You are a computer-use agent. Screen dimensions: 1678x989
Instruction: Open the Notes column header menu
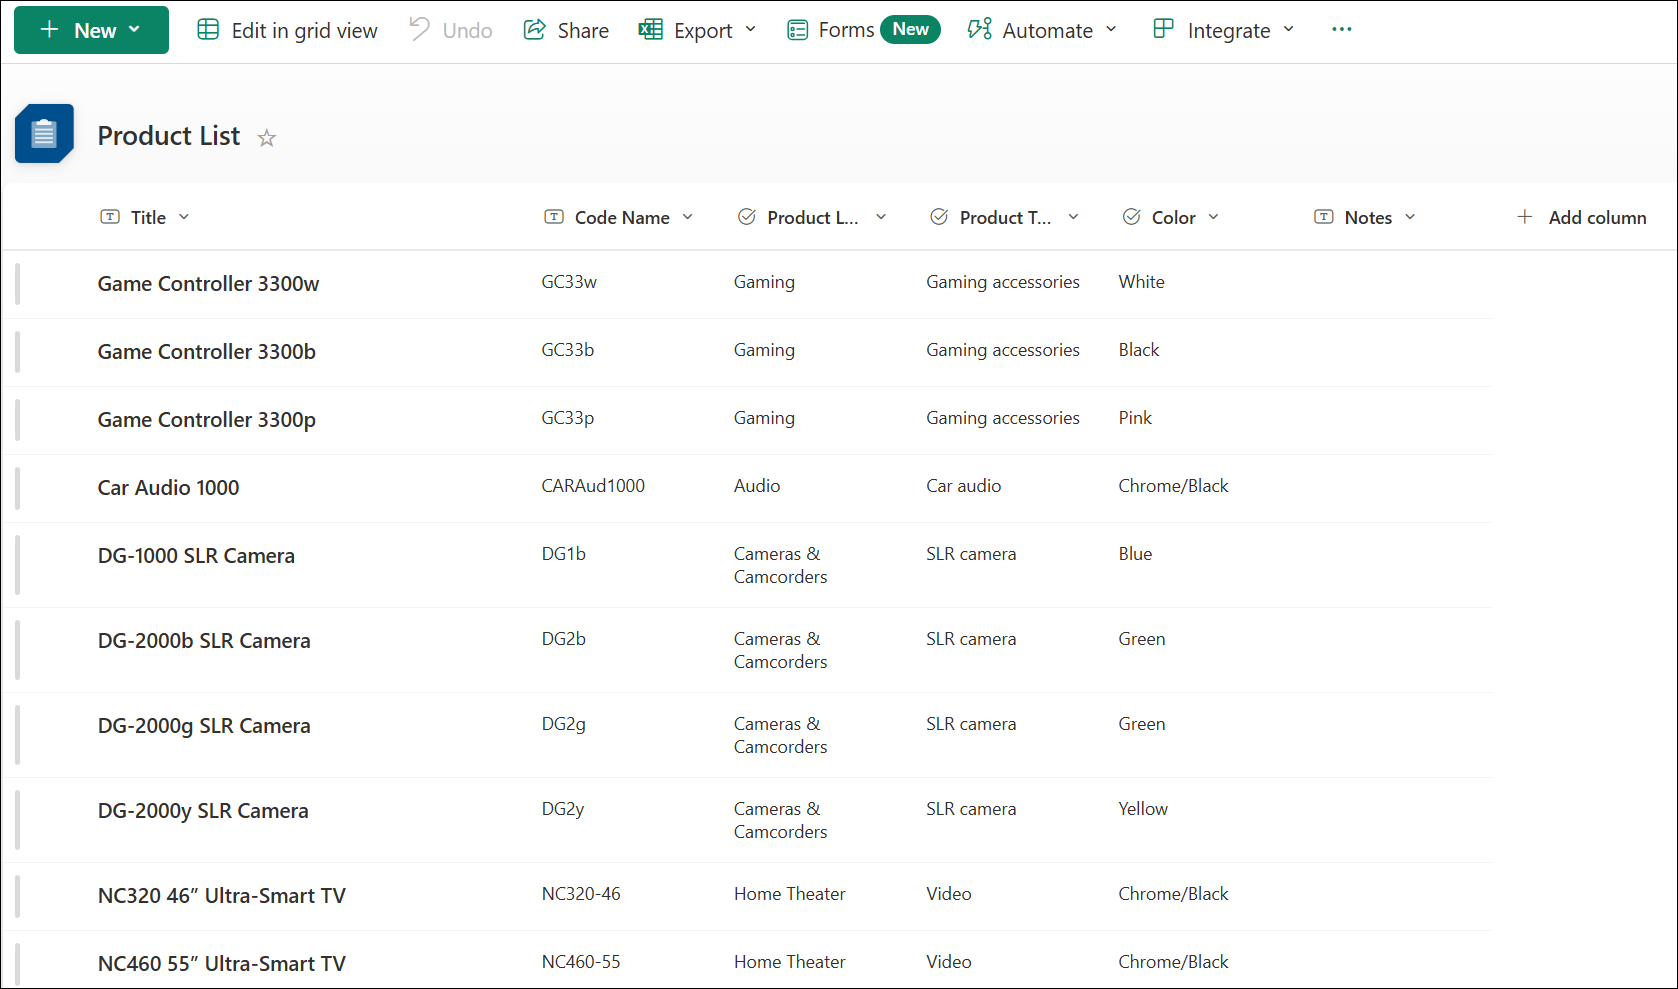[1410, 216]
